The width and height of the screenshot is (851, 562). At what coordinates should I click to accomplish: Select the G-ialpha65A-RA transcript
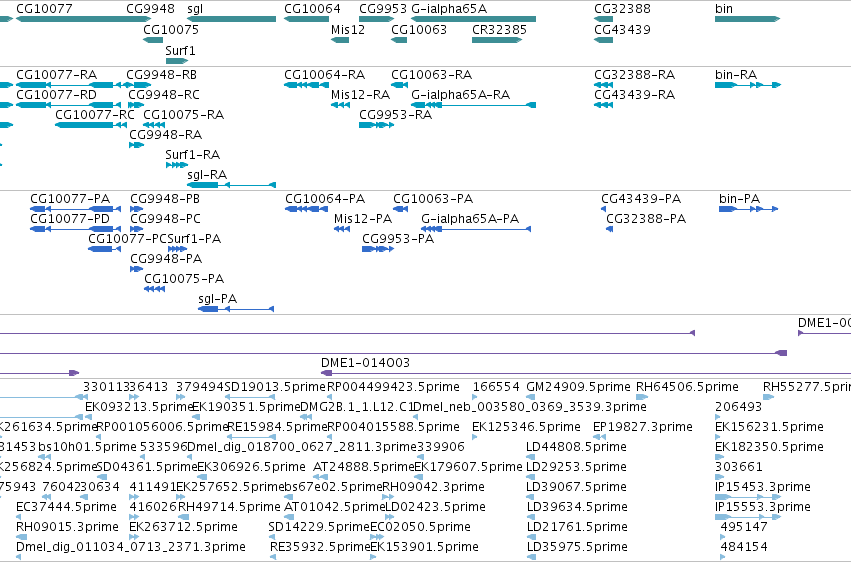coord(474,105)
